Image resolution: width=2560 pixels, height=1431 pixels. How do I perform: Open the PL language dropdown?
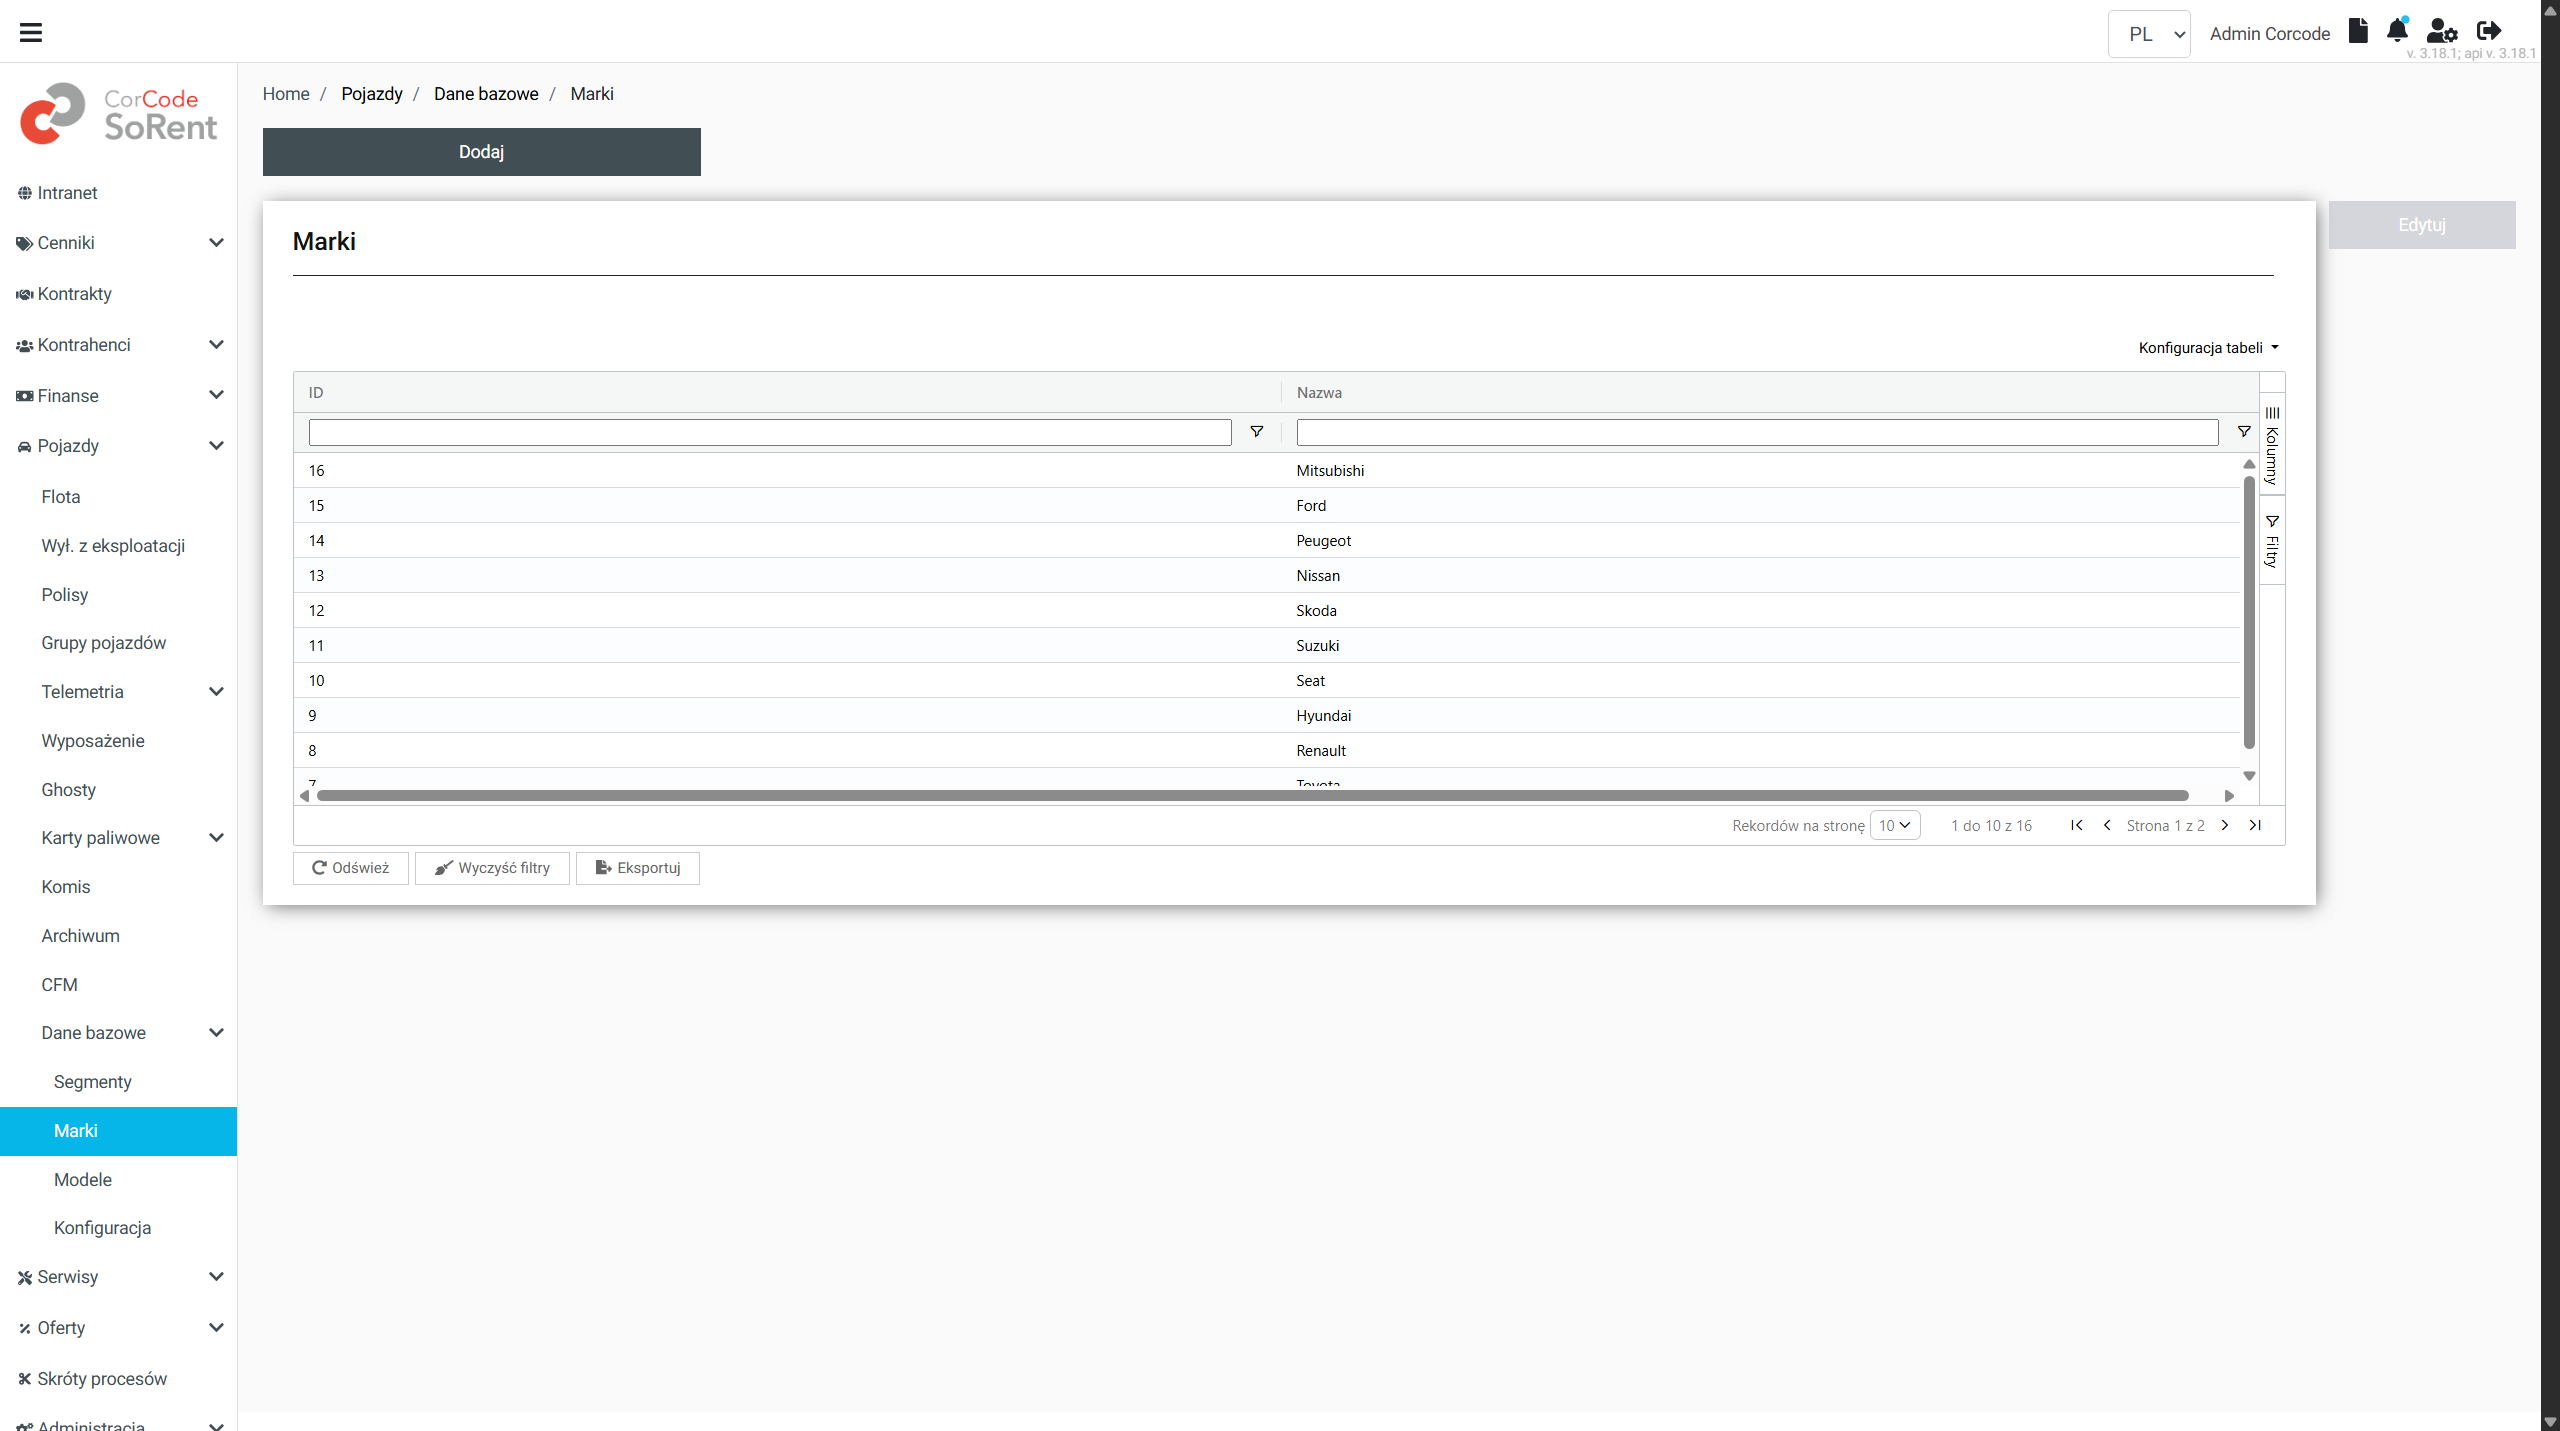point(2148,34)
